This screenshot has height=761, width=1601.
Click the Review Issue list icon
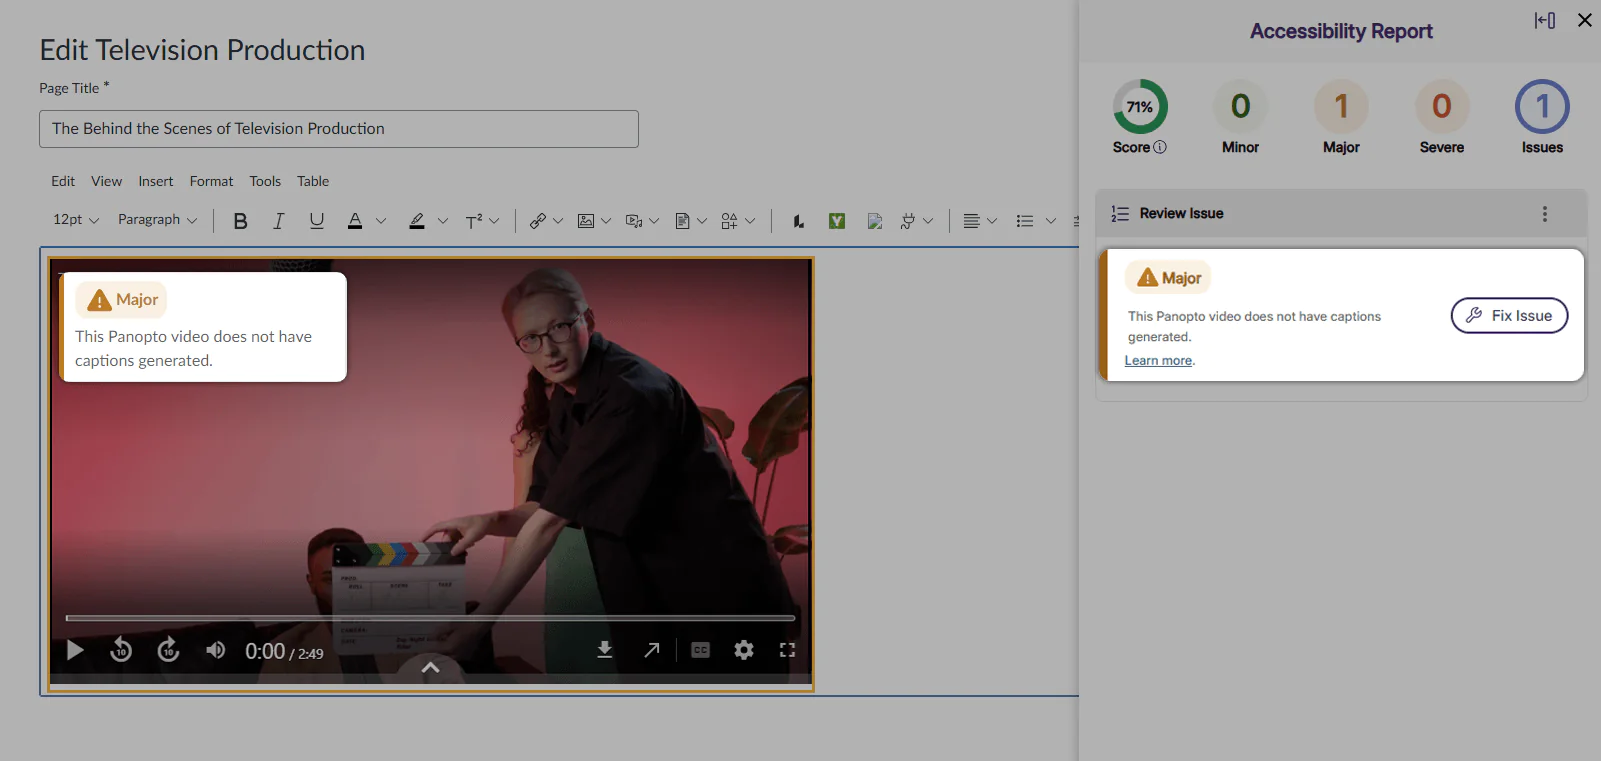[1120, 214]
